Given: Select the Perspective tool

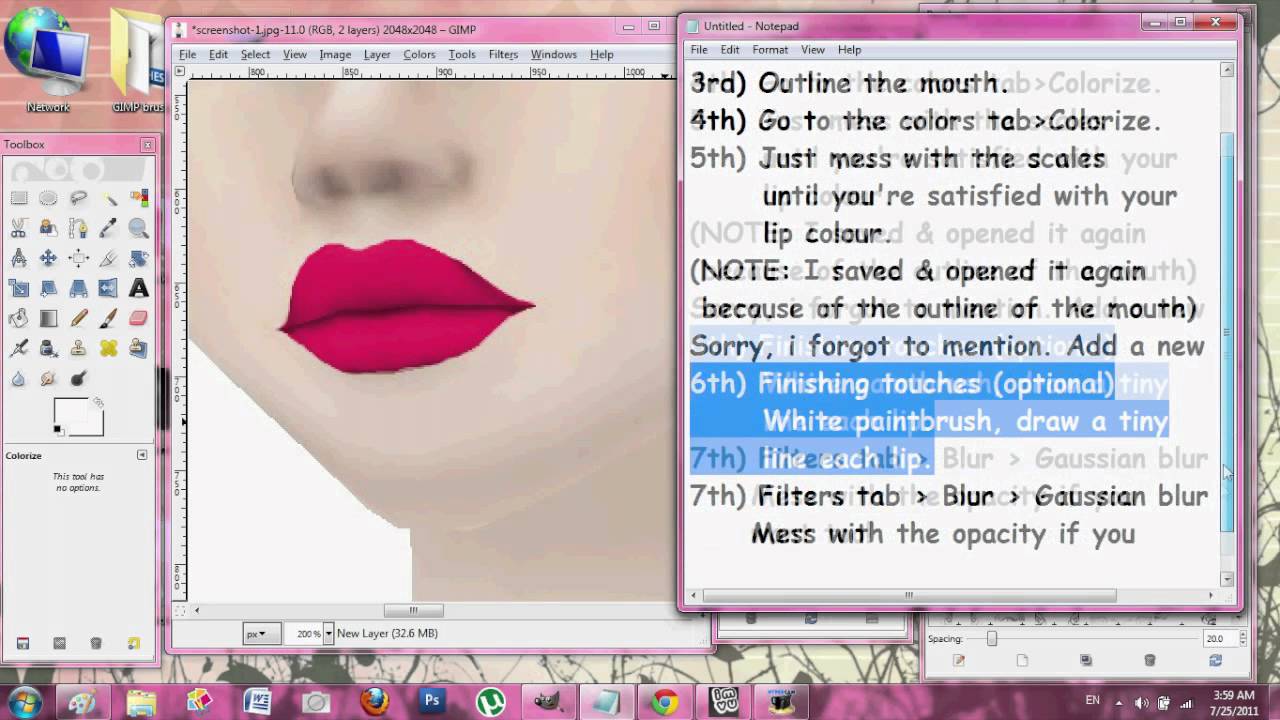Looking at the screenshot, I should 79,288.
